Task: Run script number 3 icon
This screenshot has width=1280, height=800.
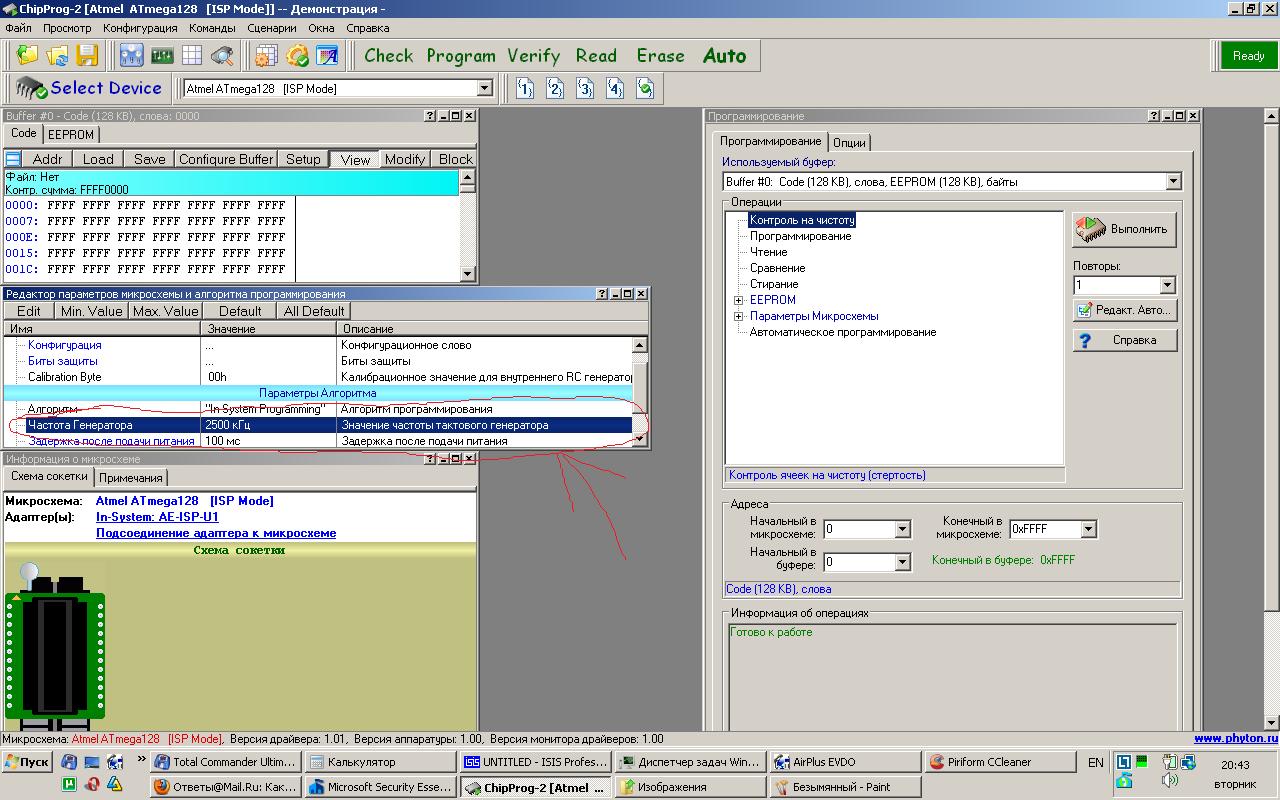Action: coord(585,89)
